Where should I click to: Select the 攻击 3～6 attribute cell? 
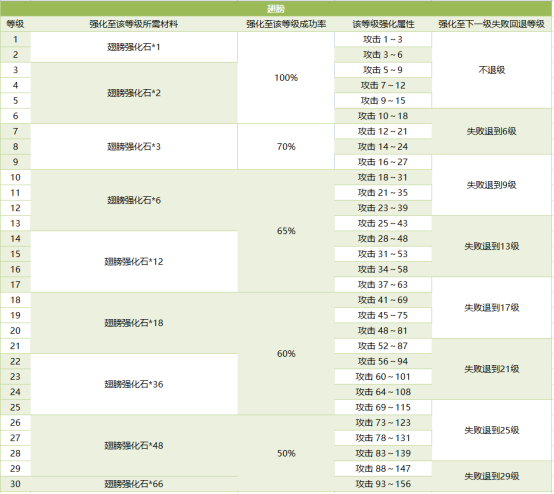pos(383,55)
